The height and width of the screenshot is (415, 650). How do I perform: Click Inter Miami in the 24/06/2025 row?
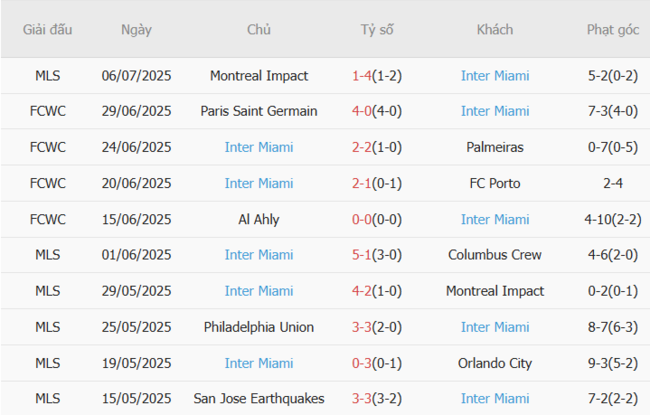259,147
